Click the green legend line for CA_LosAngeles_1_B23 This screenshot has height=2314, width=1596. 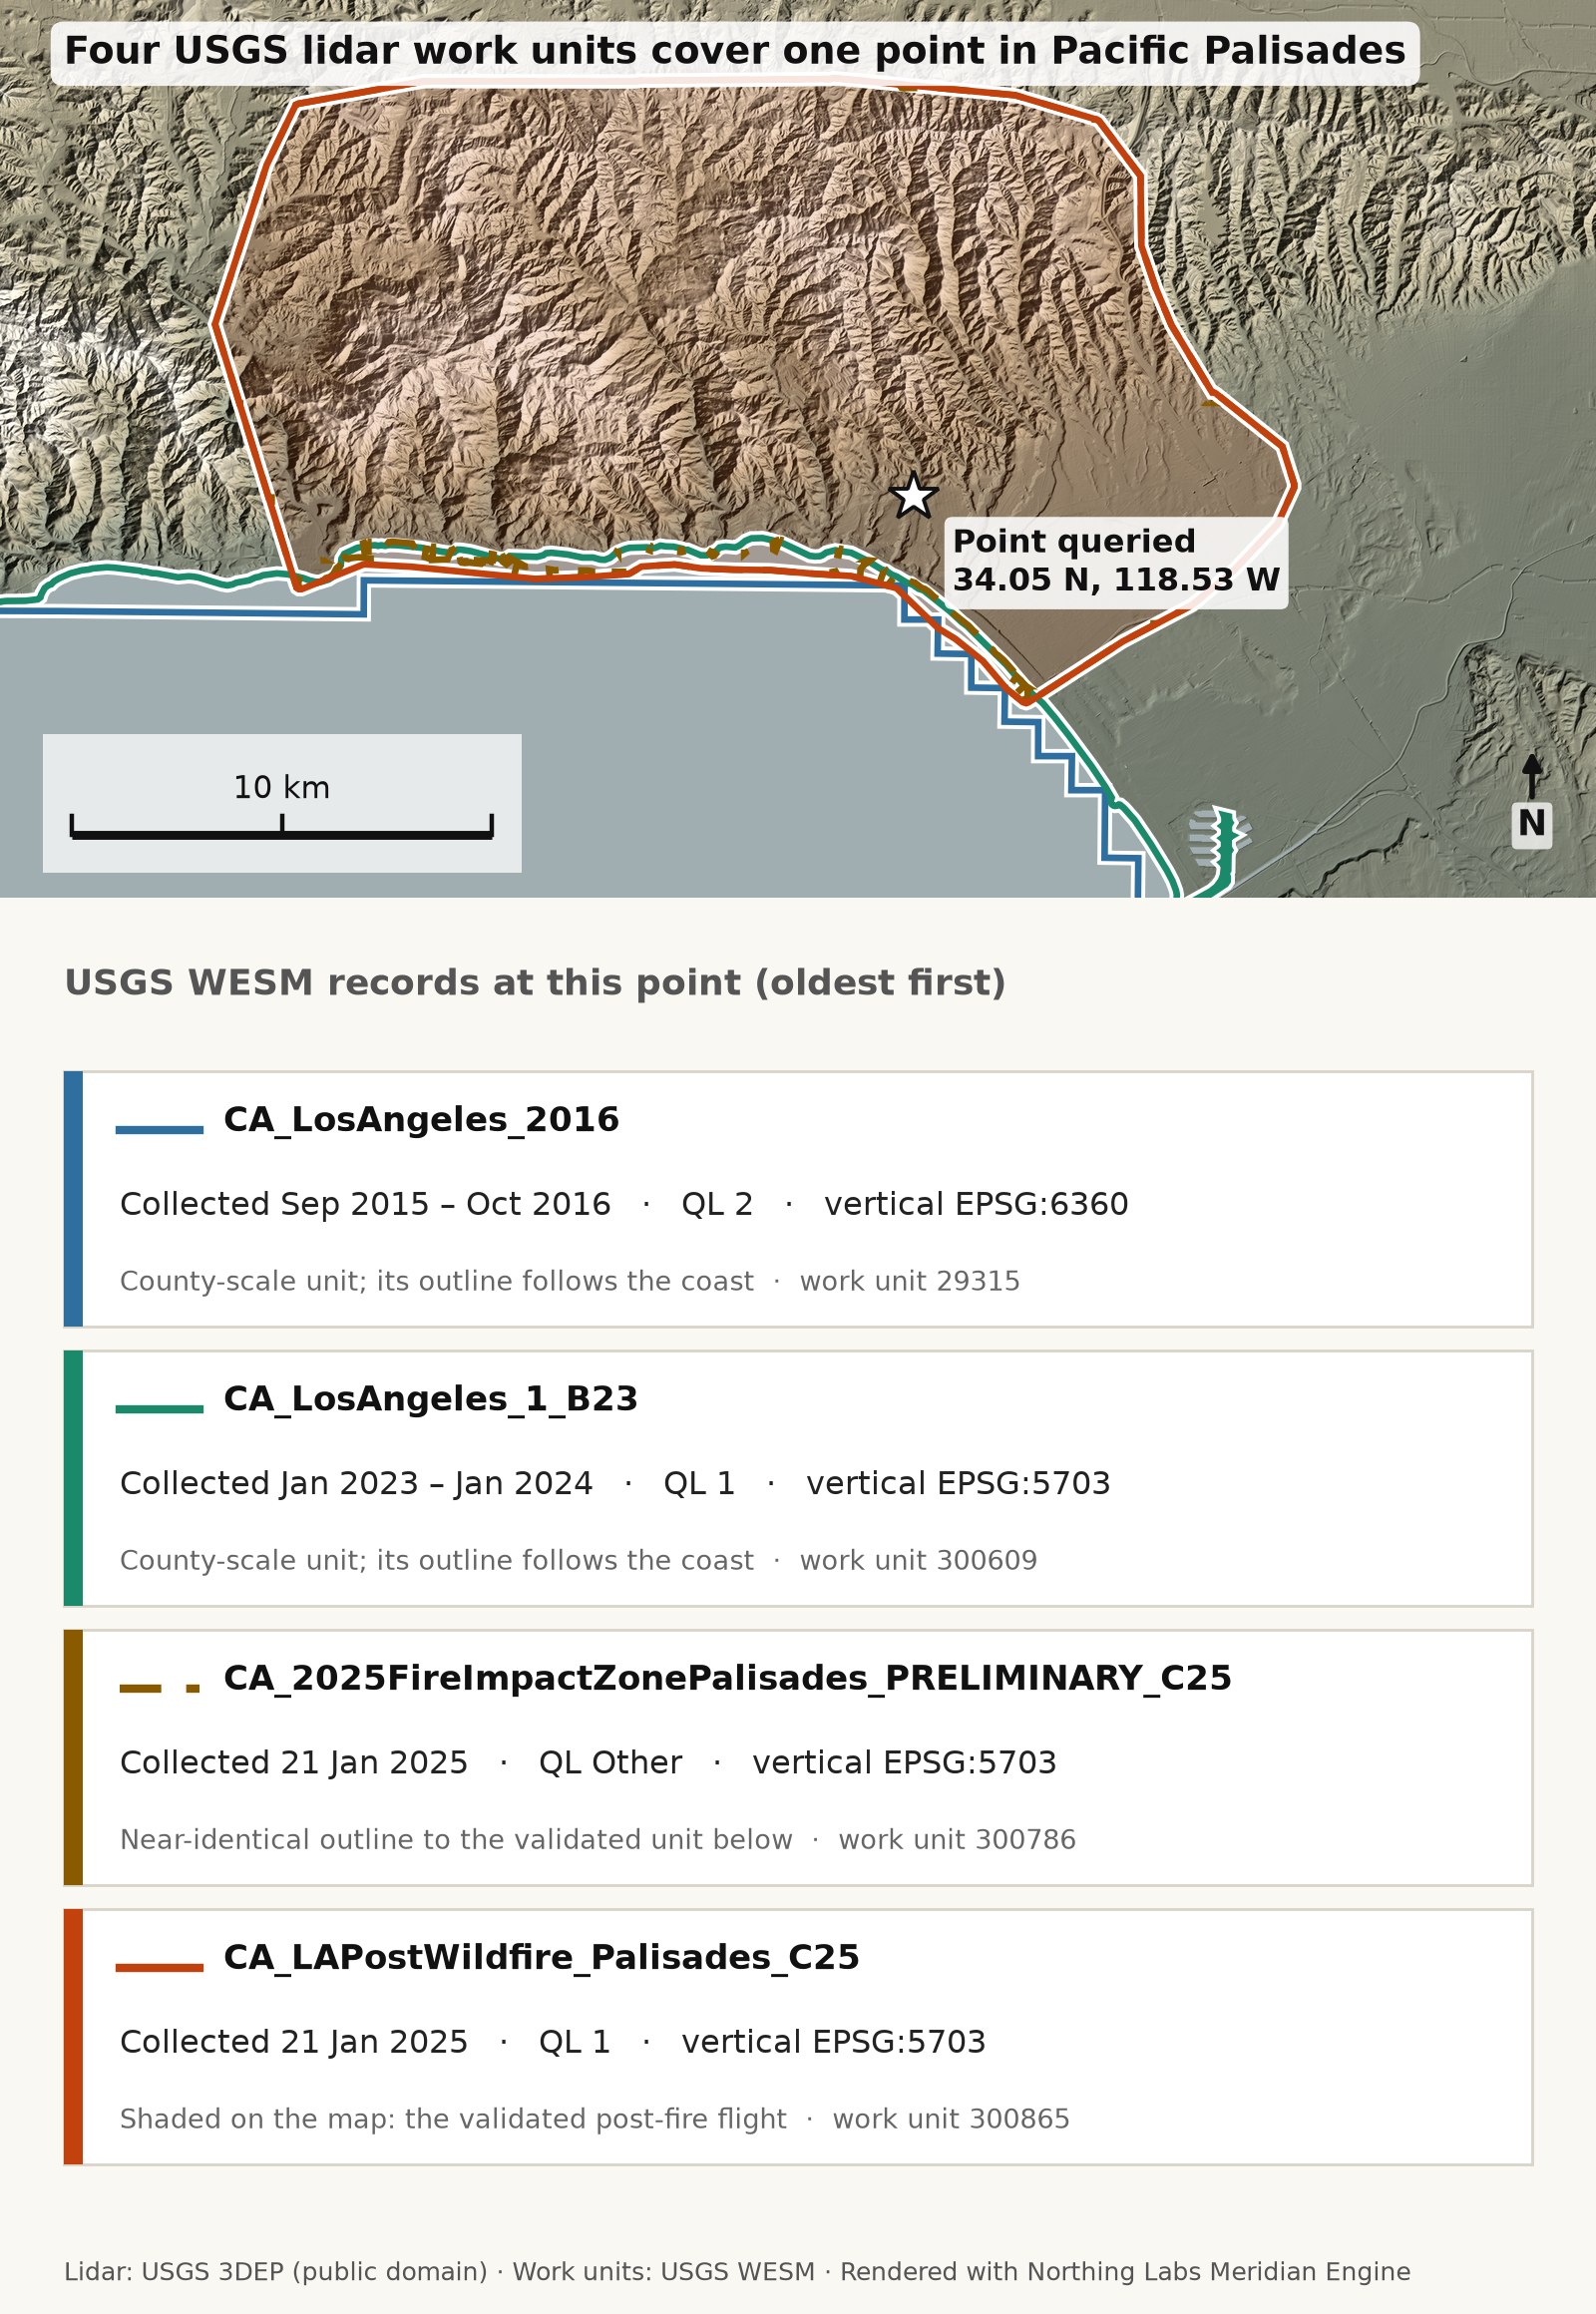point(160,1409)
